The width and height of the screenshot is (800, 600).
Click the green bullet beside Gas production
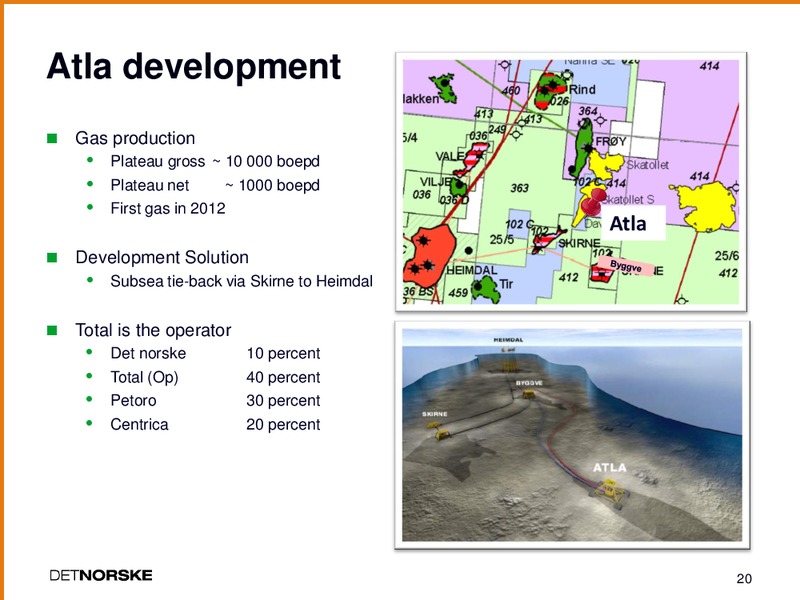(x=52, y=138)
